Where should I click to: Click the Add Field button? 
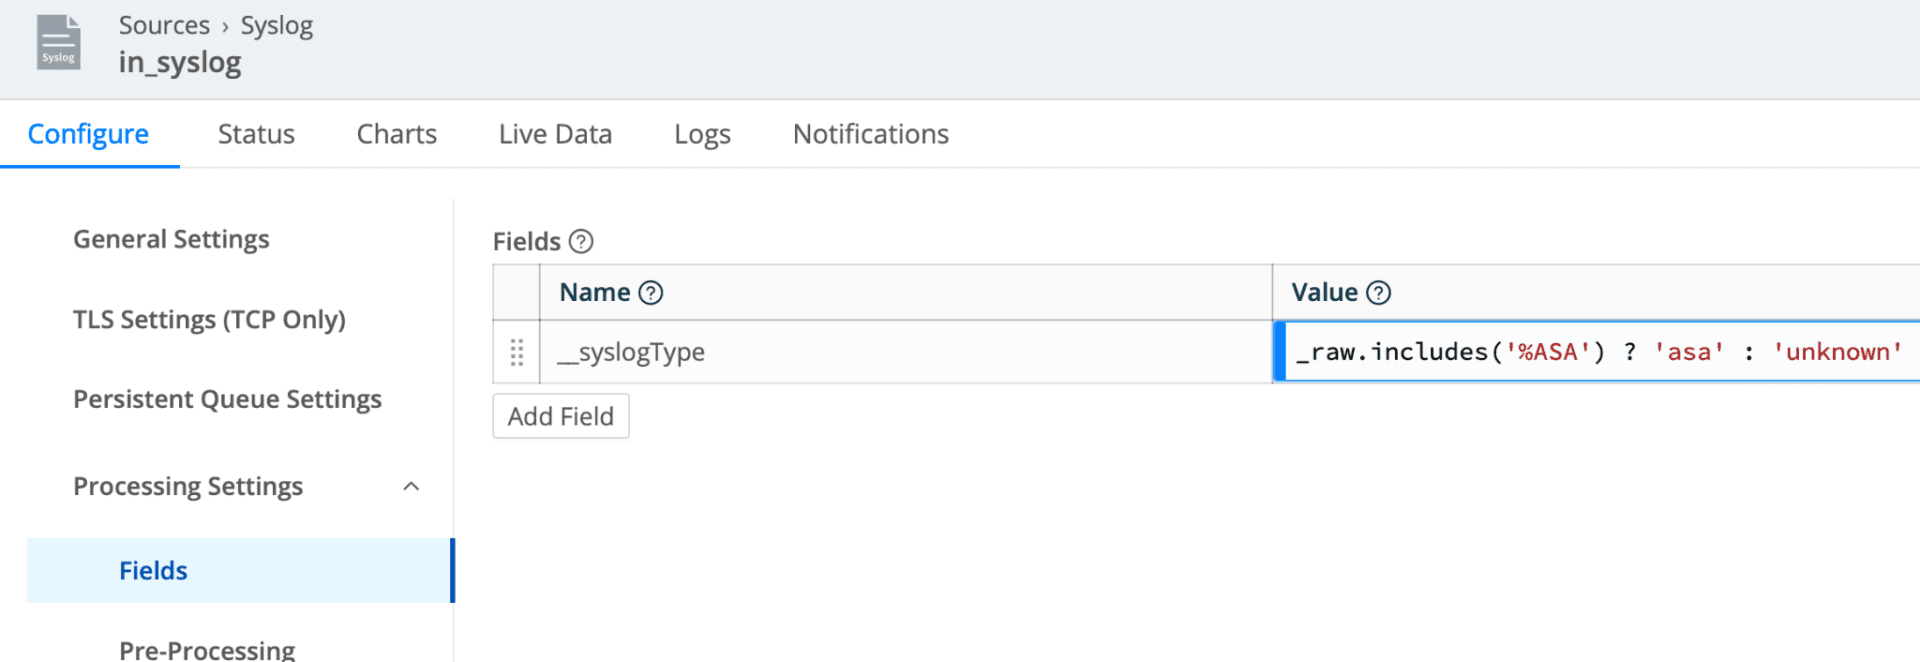(560, 416)
